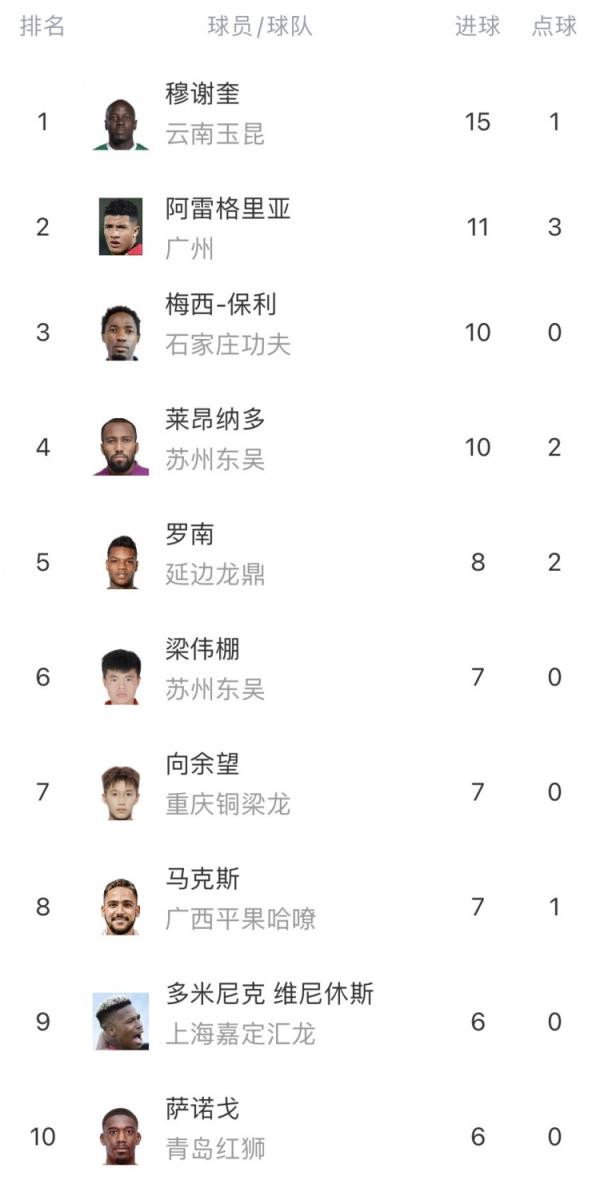Click the 青岛红狮 team name
600x1188 pixels.
pos(215,1150)
